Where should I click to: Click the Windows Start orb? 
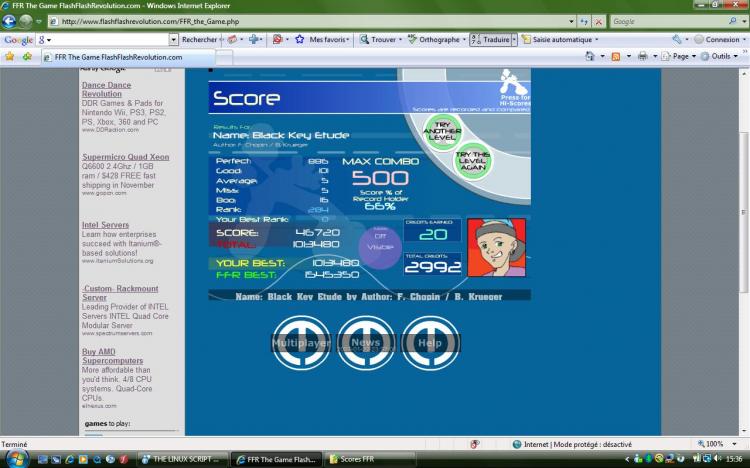pos(18,459)
